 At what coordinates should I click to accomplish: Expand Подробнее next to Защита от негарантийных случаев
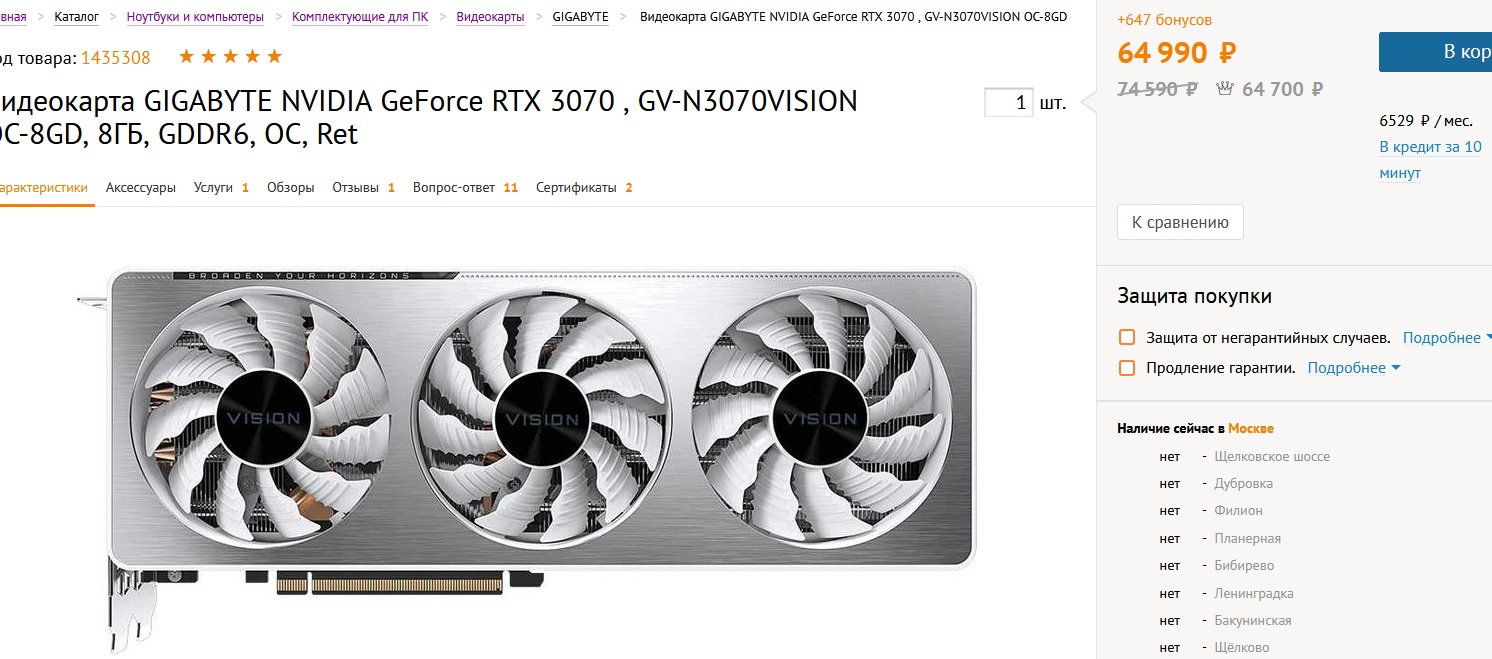pyautogui.click(x=1447, y=338)
